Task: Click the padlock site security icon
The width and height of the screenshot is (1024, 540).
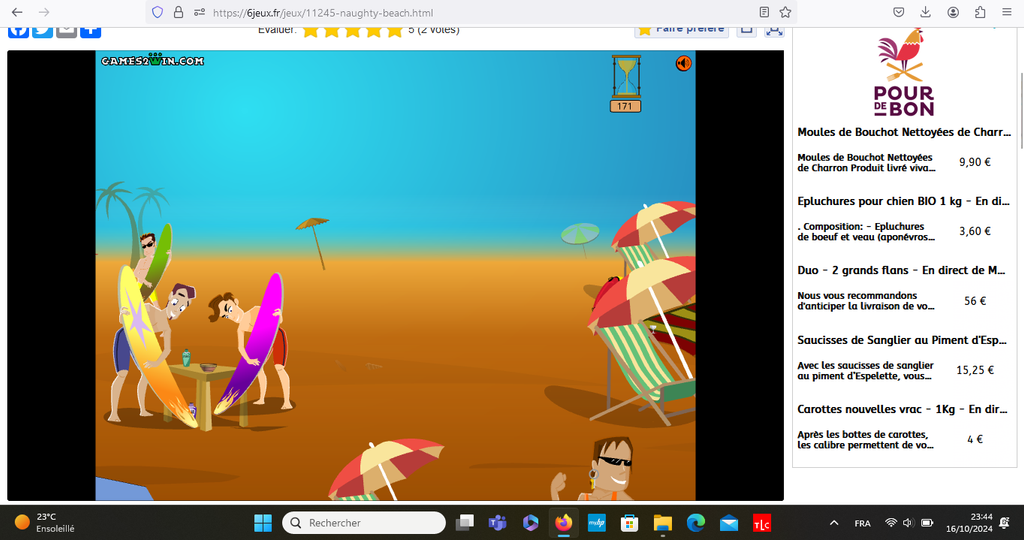Action: [x=178, y=12]
